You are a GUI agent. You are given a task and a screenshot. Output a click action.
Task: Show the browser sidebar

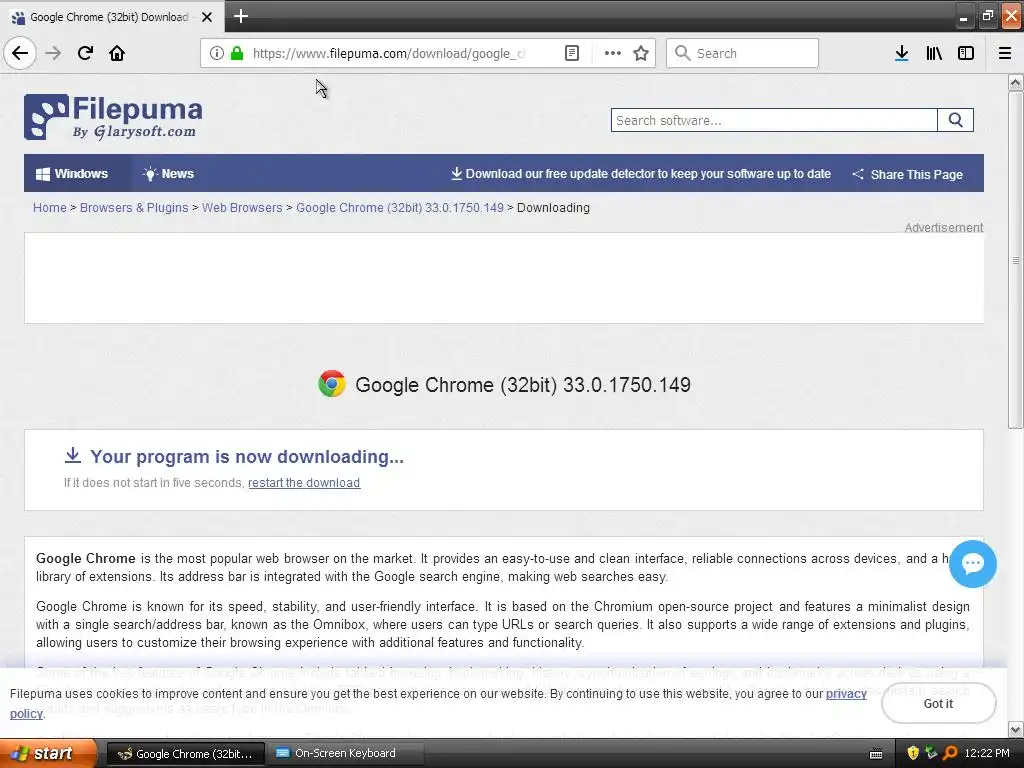click(966, 53)
